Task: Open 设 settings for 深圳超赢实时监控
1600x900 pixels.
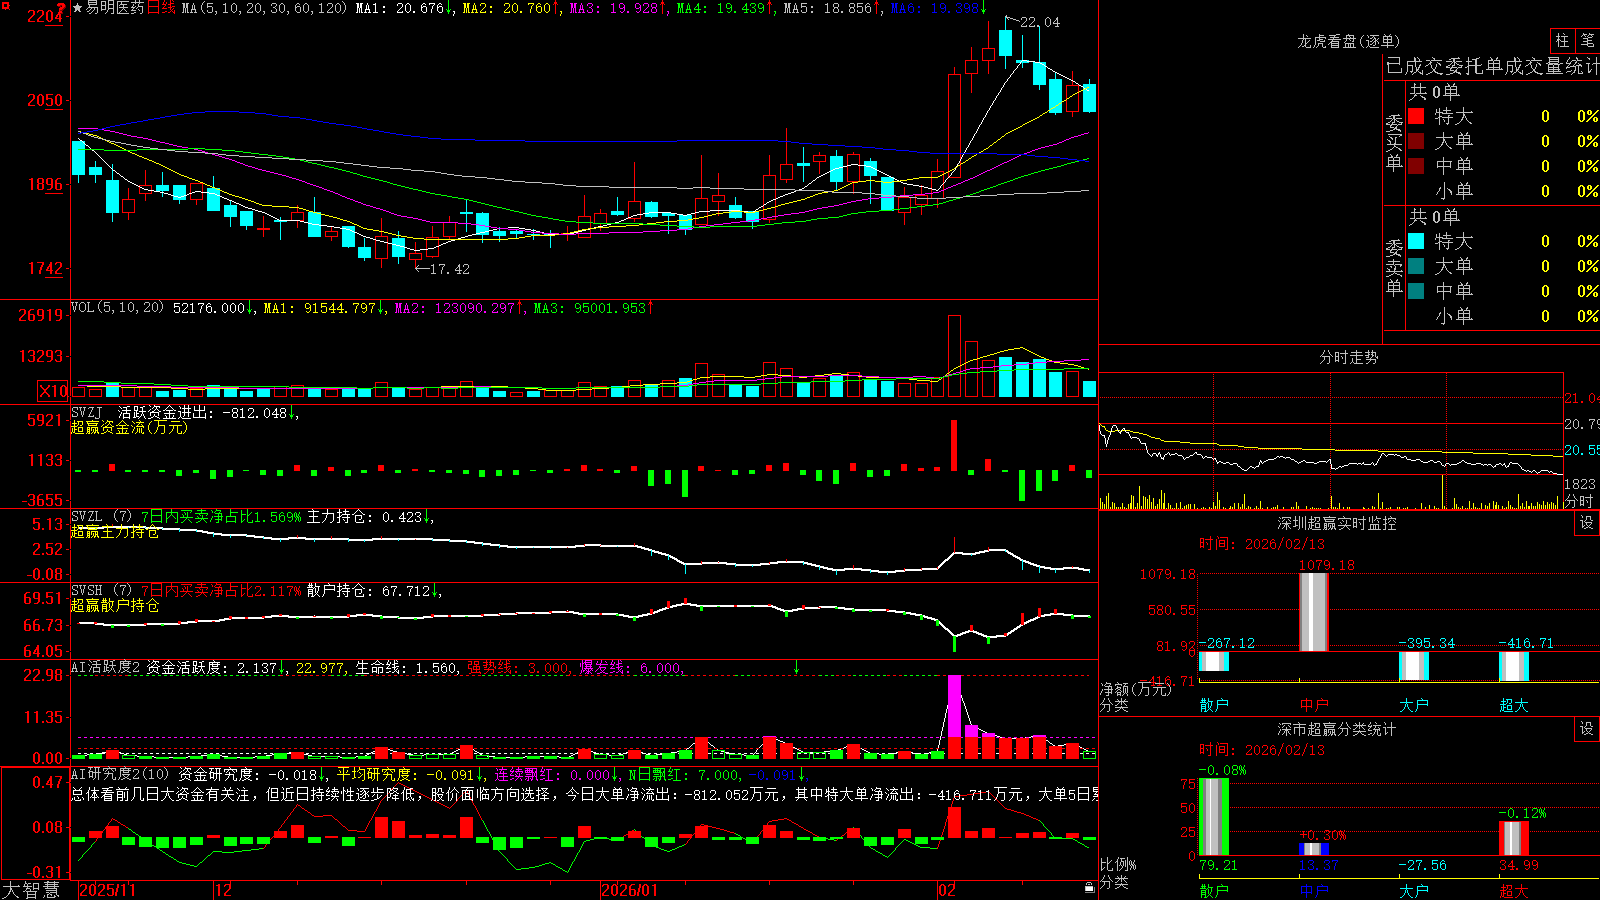Action: [1587, 523]
